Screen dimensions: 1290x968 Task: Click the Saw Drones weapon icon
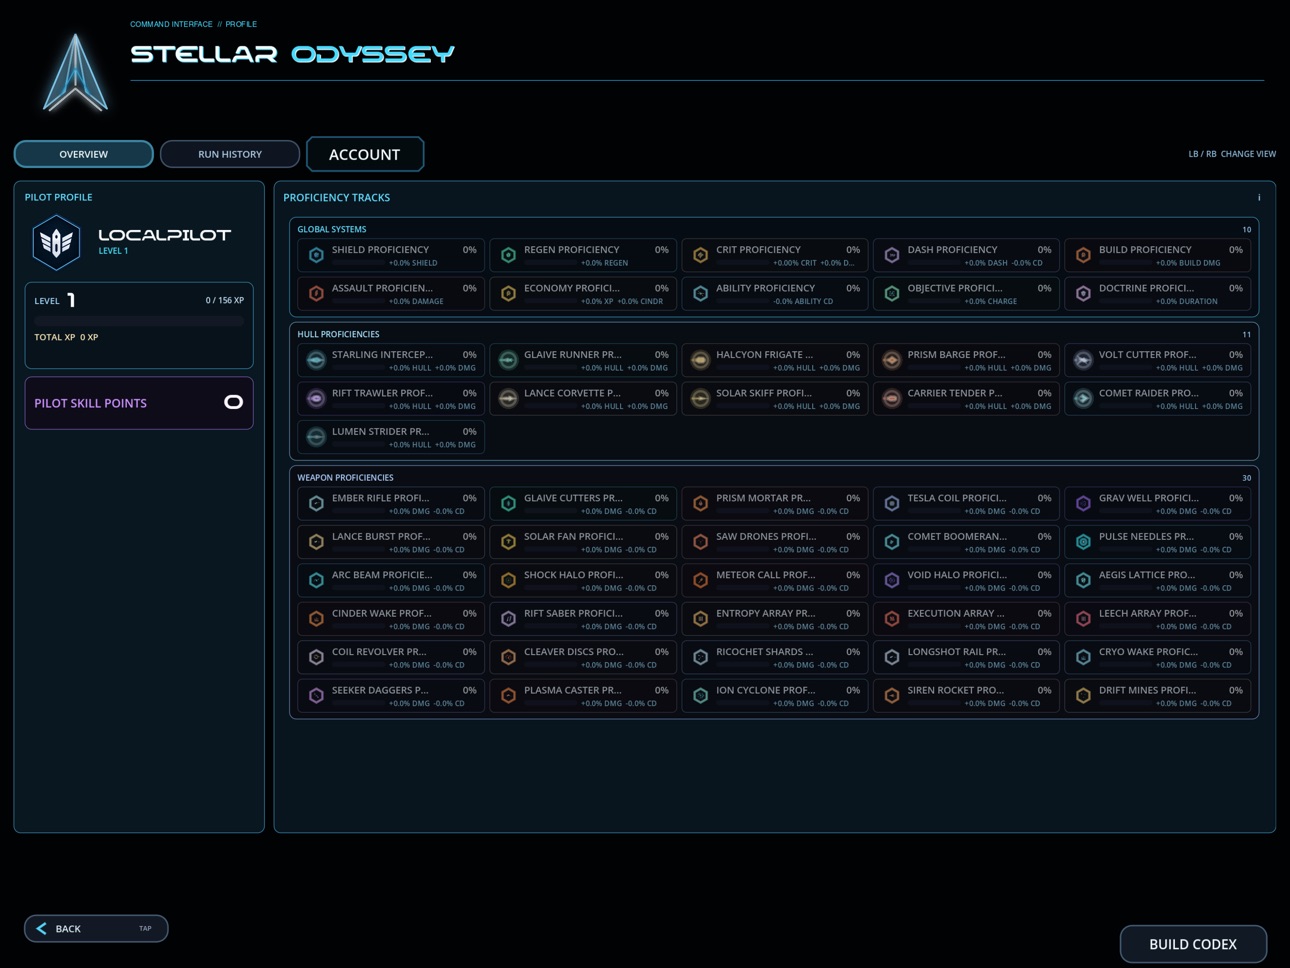coord(700,541)
